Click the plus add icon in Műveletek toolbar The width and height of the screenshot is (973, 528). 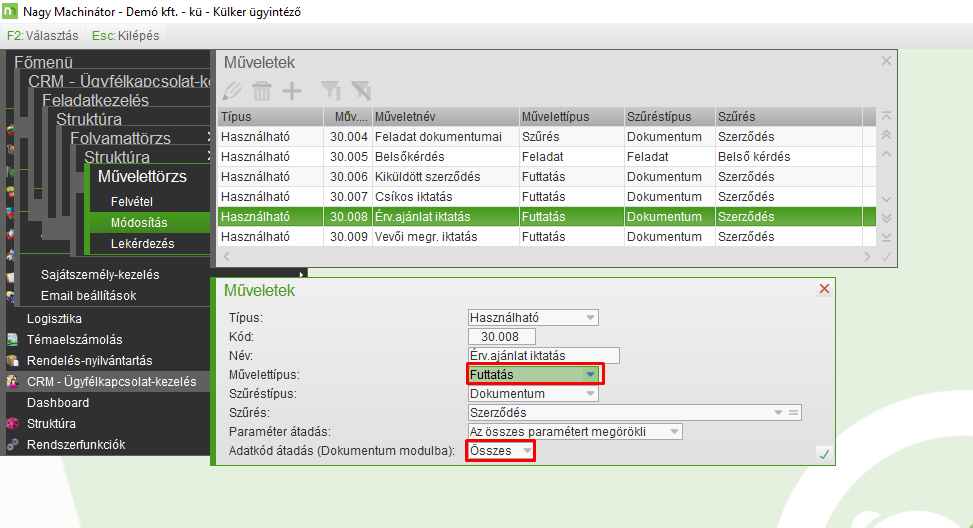pos(292,91)
